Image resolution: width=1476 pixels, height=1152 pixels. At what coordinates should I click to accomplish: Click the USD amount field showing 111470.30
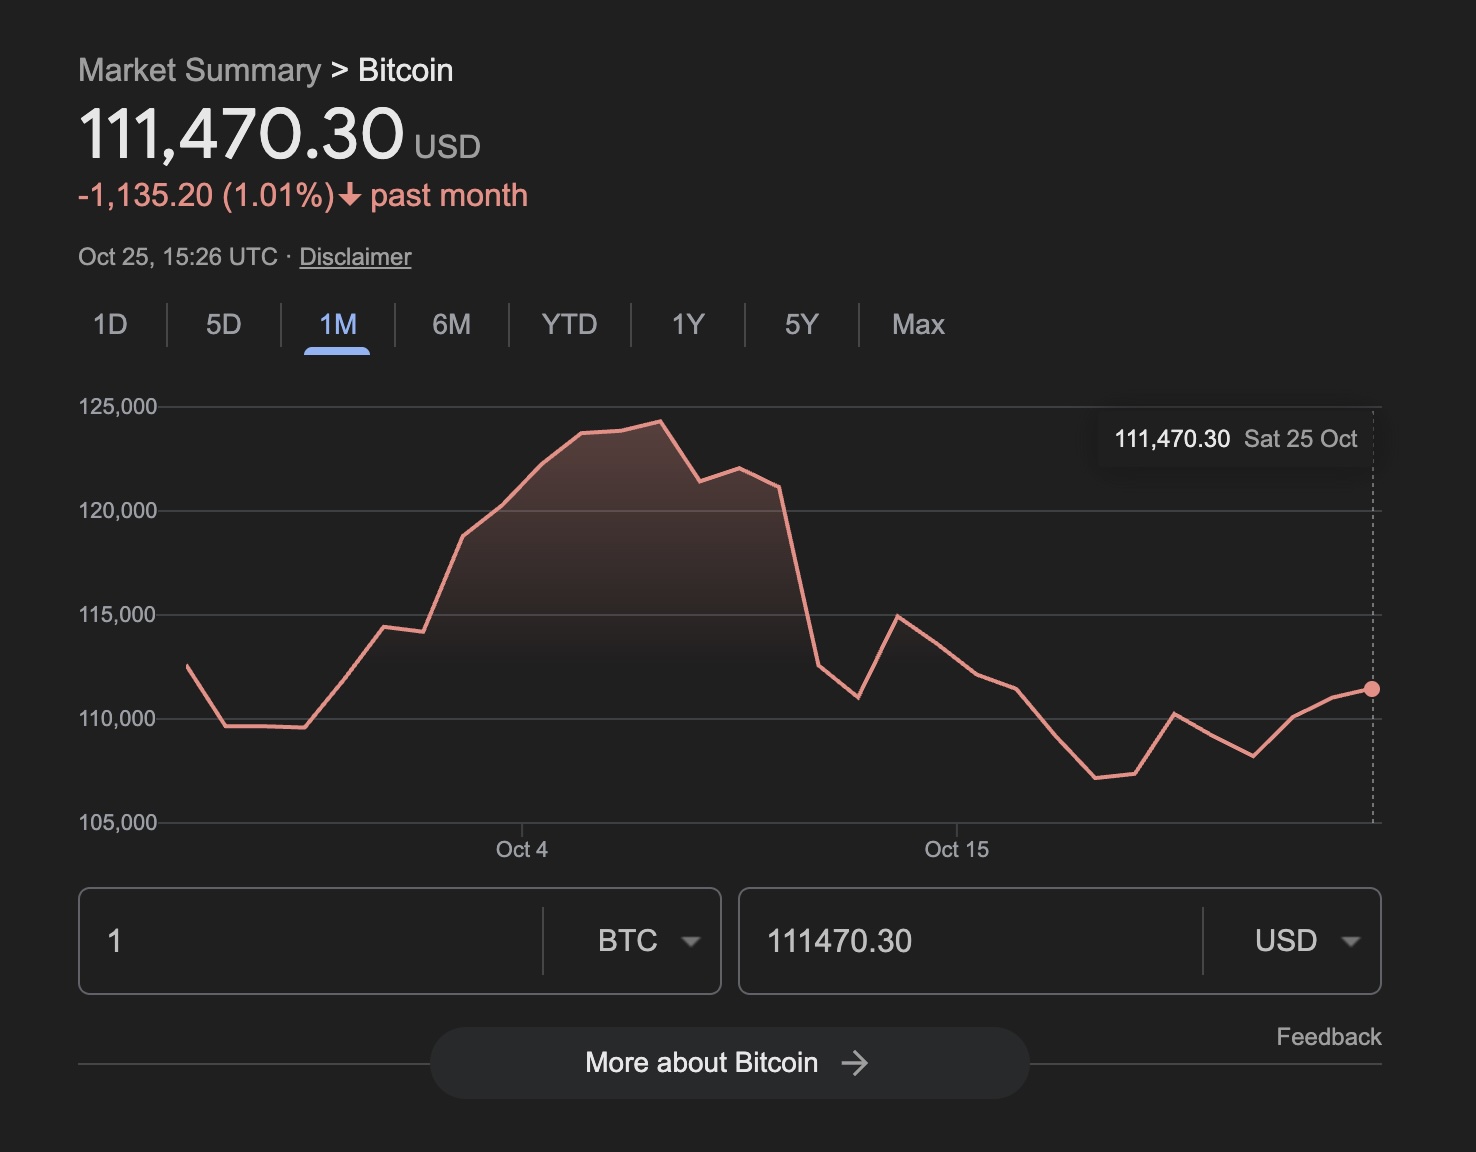(970, 941)
